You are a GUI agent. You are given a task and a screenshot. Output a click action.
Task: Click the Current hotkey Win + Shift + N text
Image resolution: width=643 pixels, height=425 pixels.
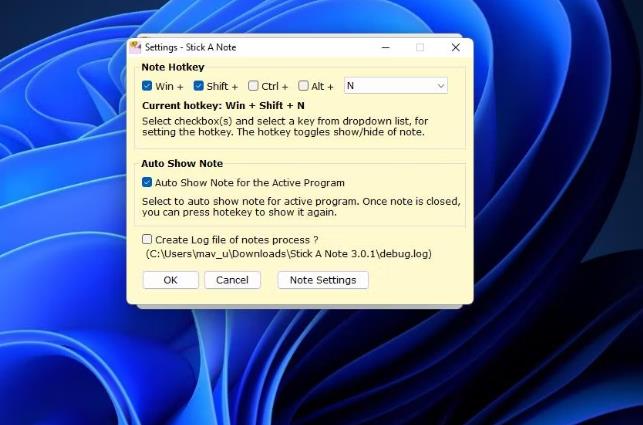(x=223, y=105)
